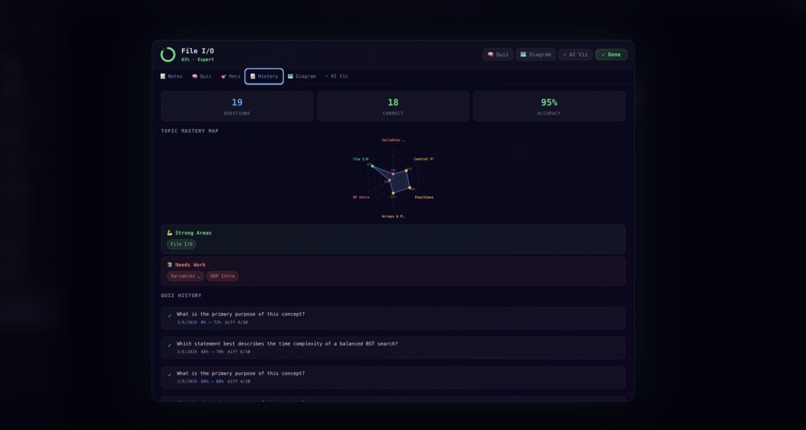
Task: Click the Functions radar chart point
Action: coord(410,188)
